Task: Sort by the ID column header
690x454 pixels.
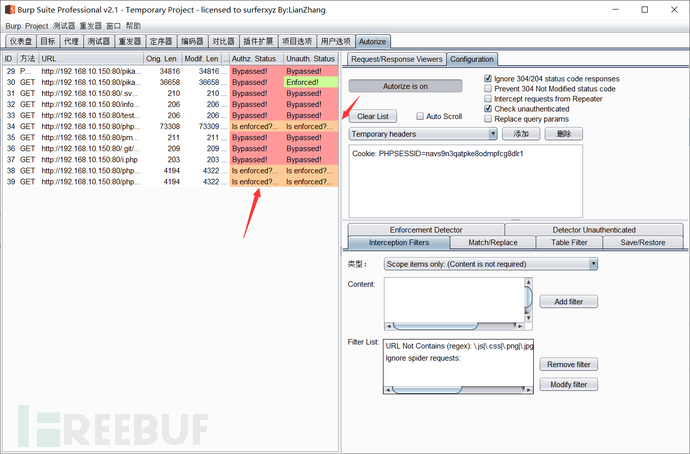Action: pyautogui.click(x=9, y=59)
